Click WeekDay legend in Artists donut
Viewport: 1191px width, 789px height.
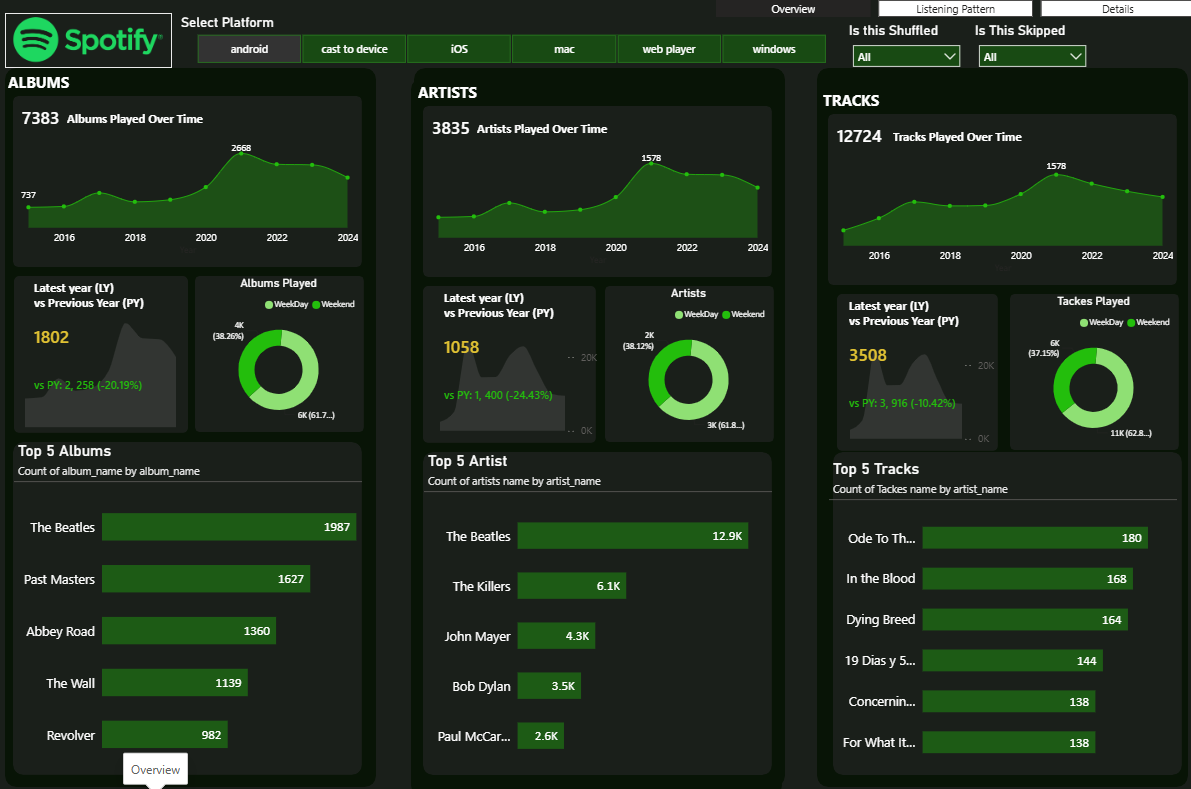697,314
